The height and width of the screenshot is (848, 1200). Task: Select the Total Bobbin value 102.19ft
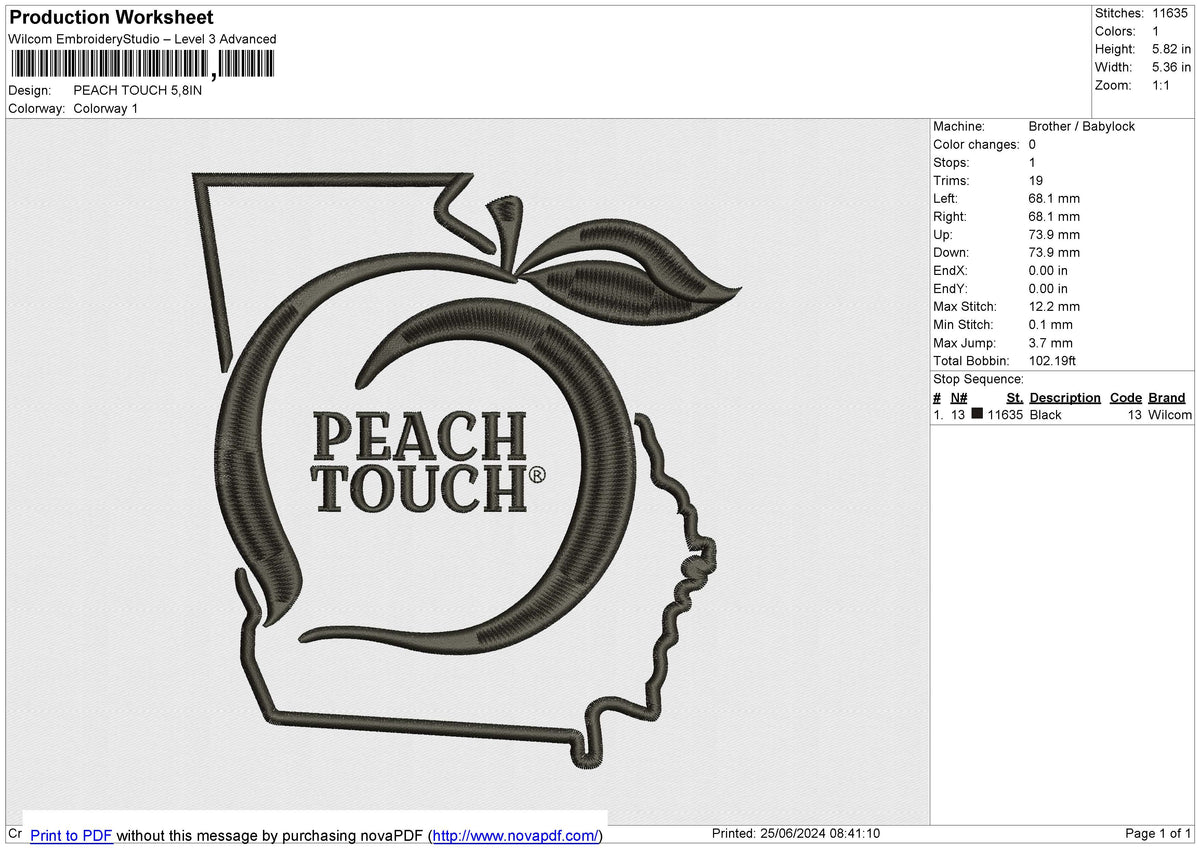tap(1052, 360)
